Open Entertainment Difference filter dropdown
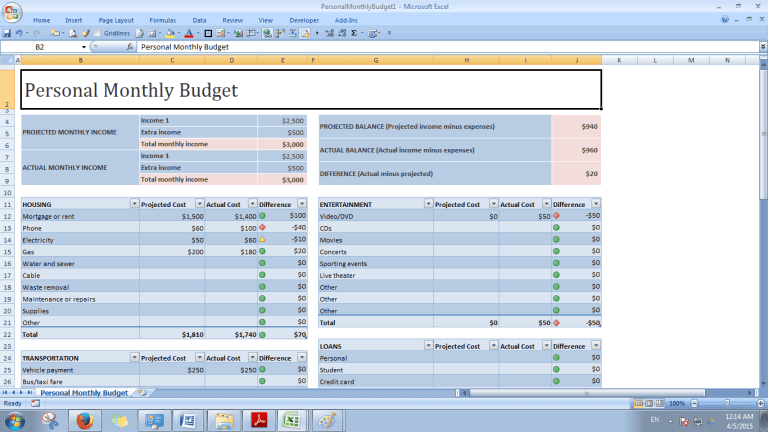Screen dimensions: 768x432 click(x=596, y=204)
